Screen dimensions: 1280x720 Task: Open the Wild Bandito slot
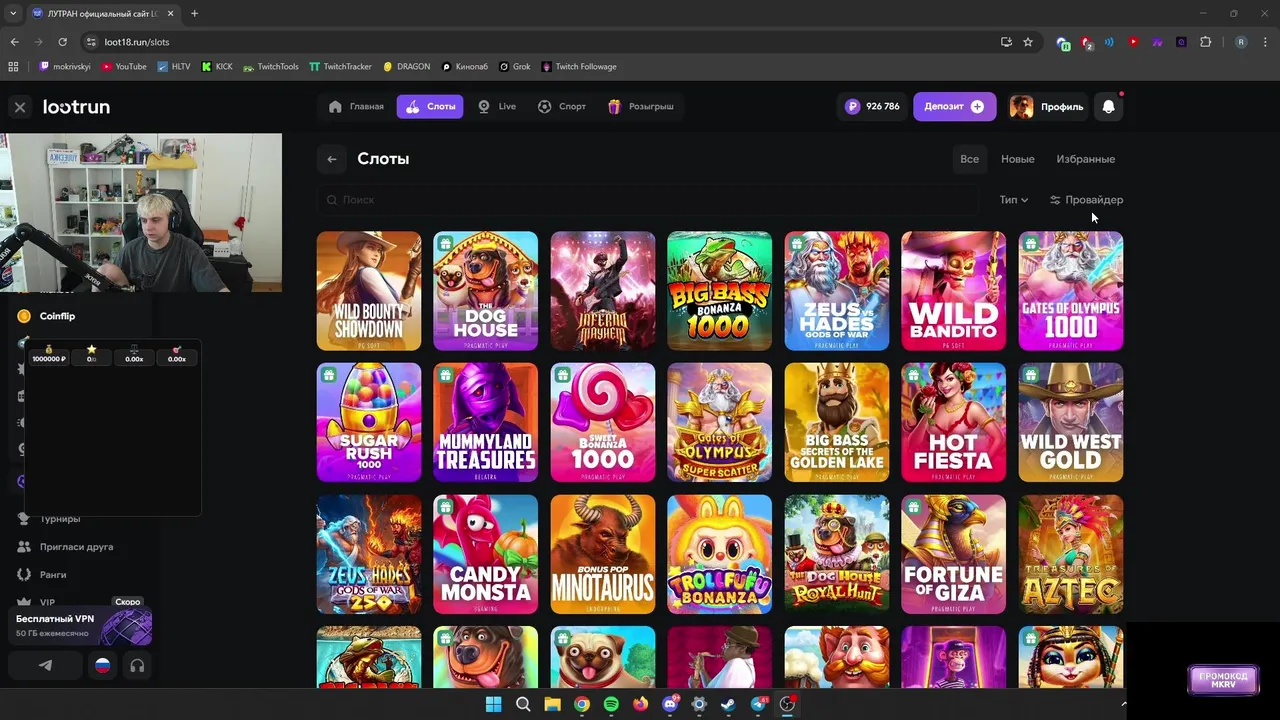(x=954, y=291)
